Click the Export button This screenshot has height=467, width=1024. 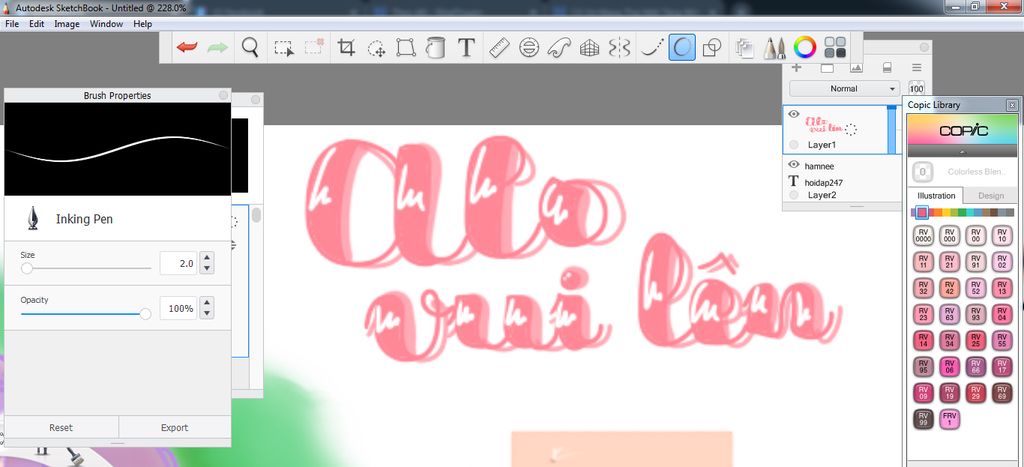pos(174,428)
